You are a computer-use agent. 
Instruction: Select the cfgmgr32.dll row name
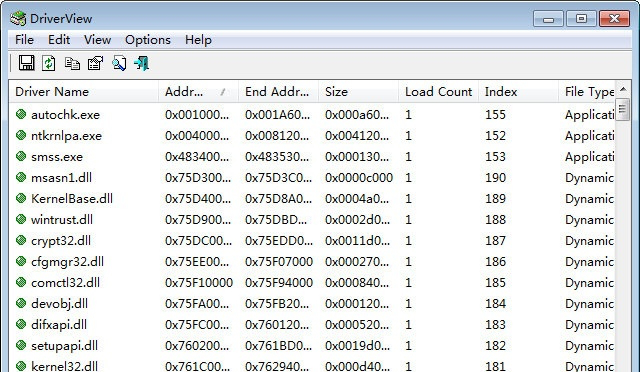coord(67,262)
